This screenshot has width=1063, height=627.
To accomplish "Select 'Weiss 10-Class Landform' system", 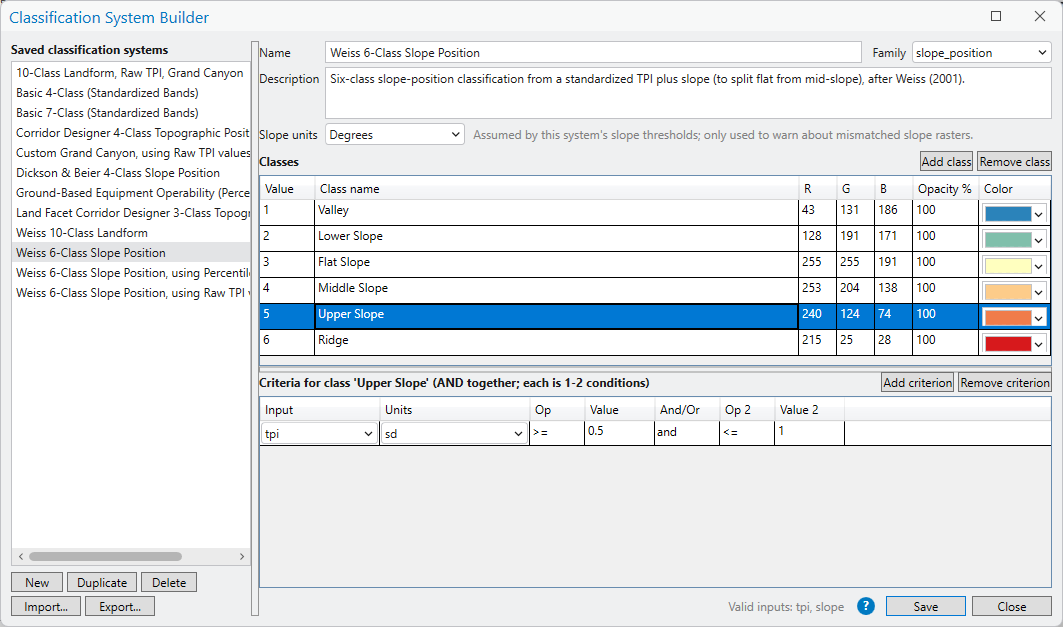I will pos(131,232).
